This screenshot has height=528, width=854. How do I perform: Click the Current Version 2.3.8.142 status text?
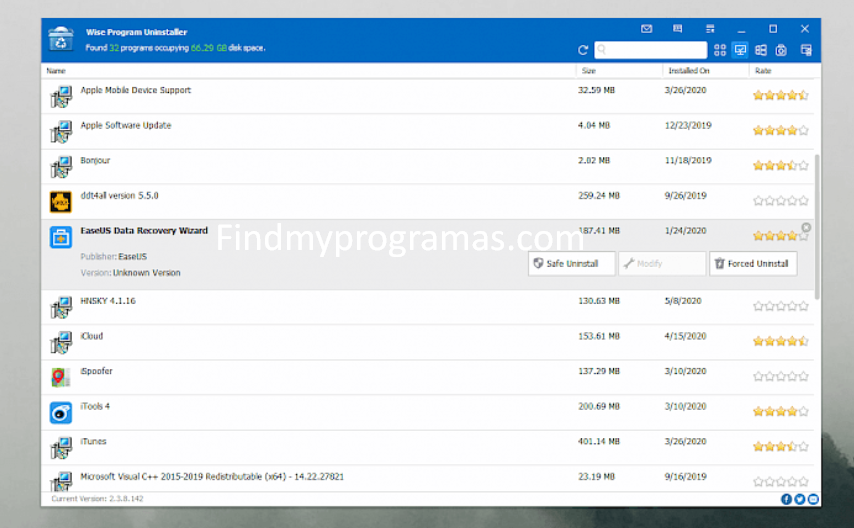coord(97,499)
